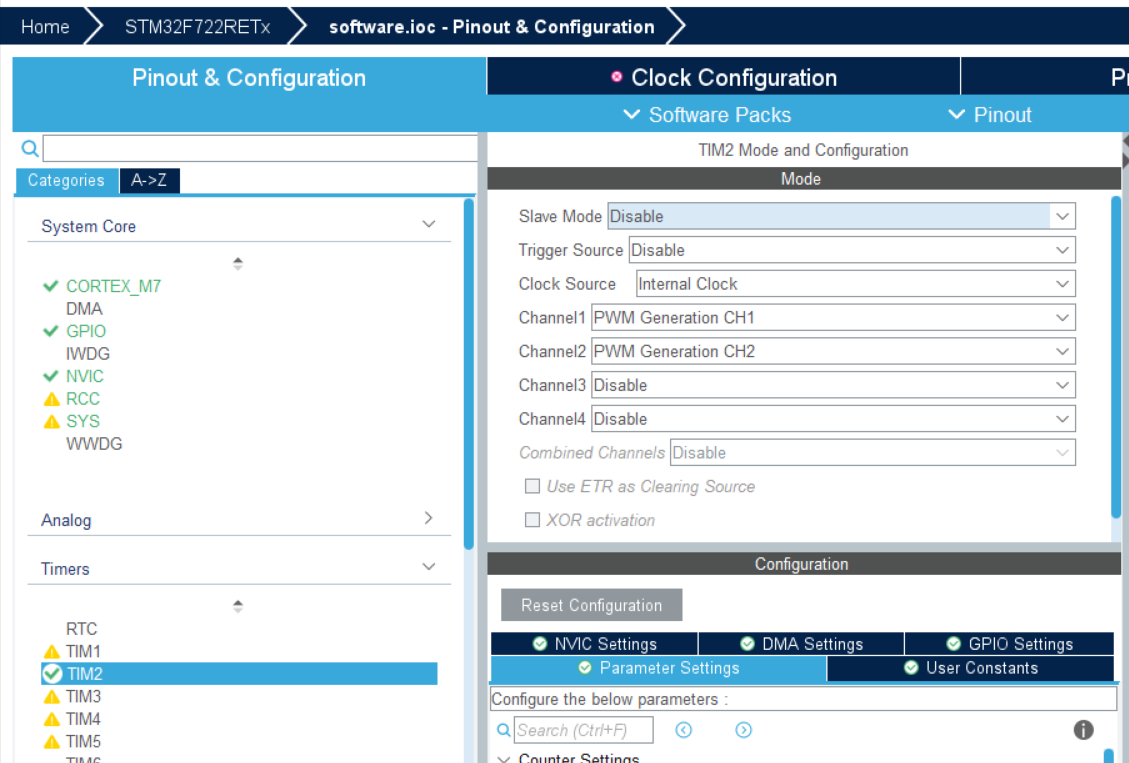Select the Parameter Settings tab
The image size is (1129, 763).
coord(658,668)
